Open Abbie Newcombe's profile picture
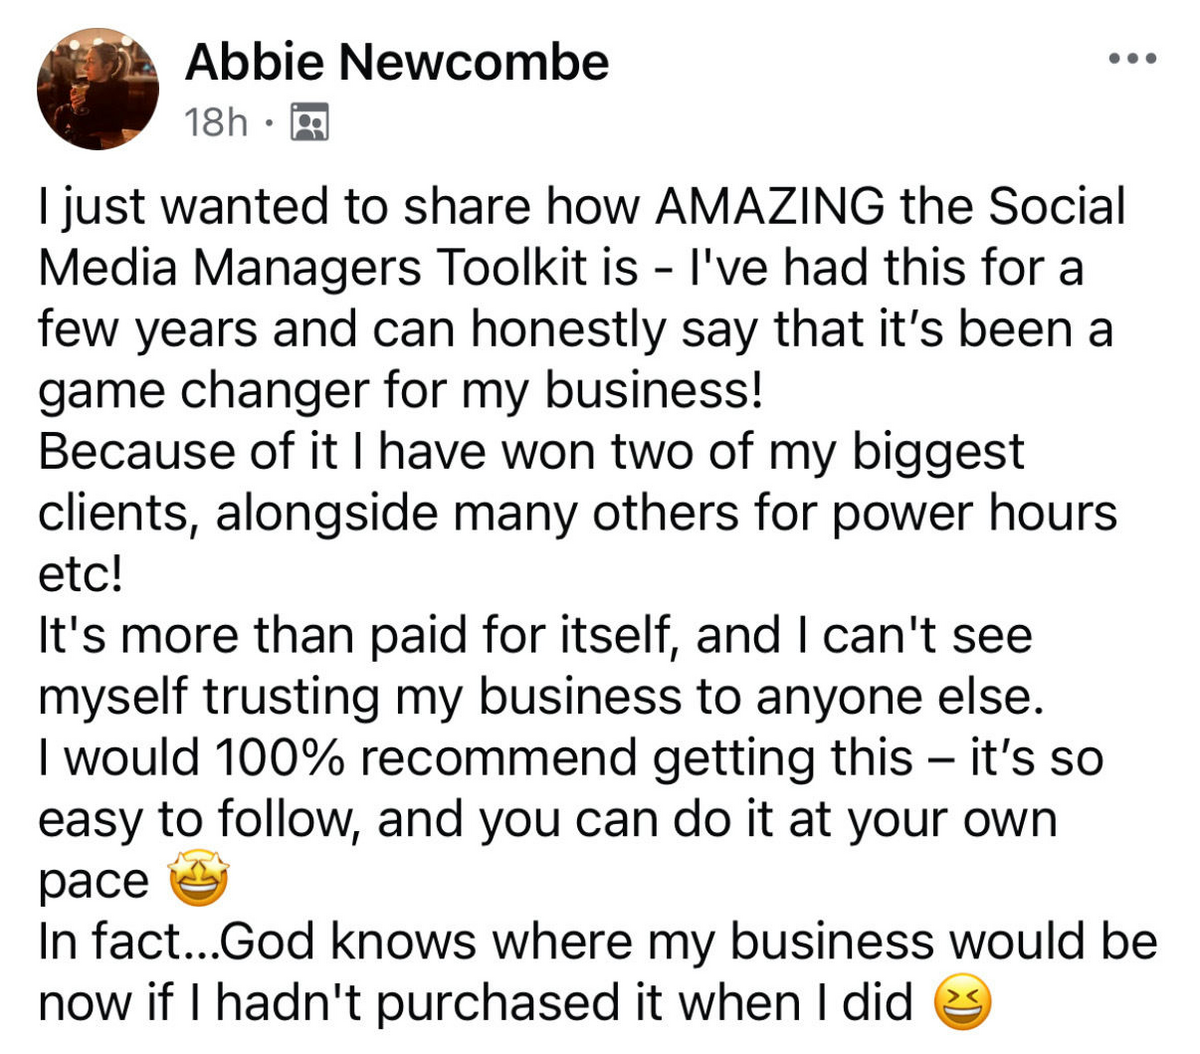Screen dimensions: 1200x1054 pos(98,89)
